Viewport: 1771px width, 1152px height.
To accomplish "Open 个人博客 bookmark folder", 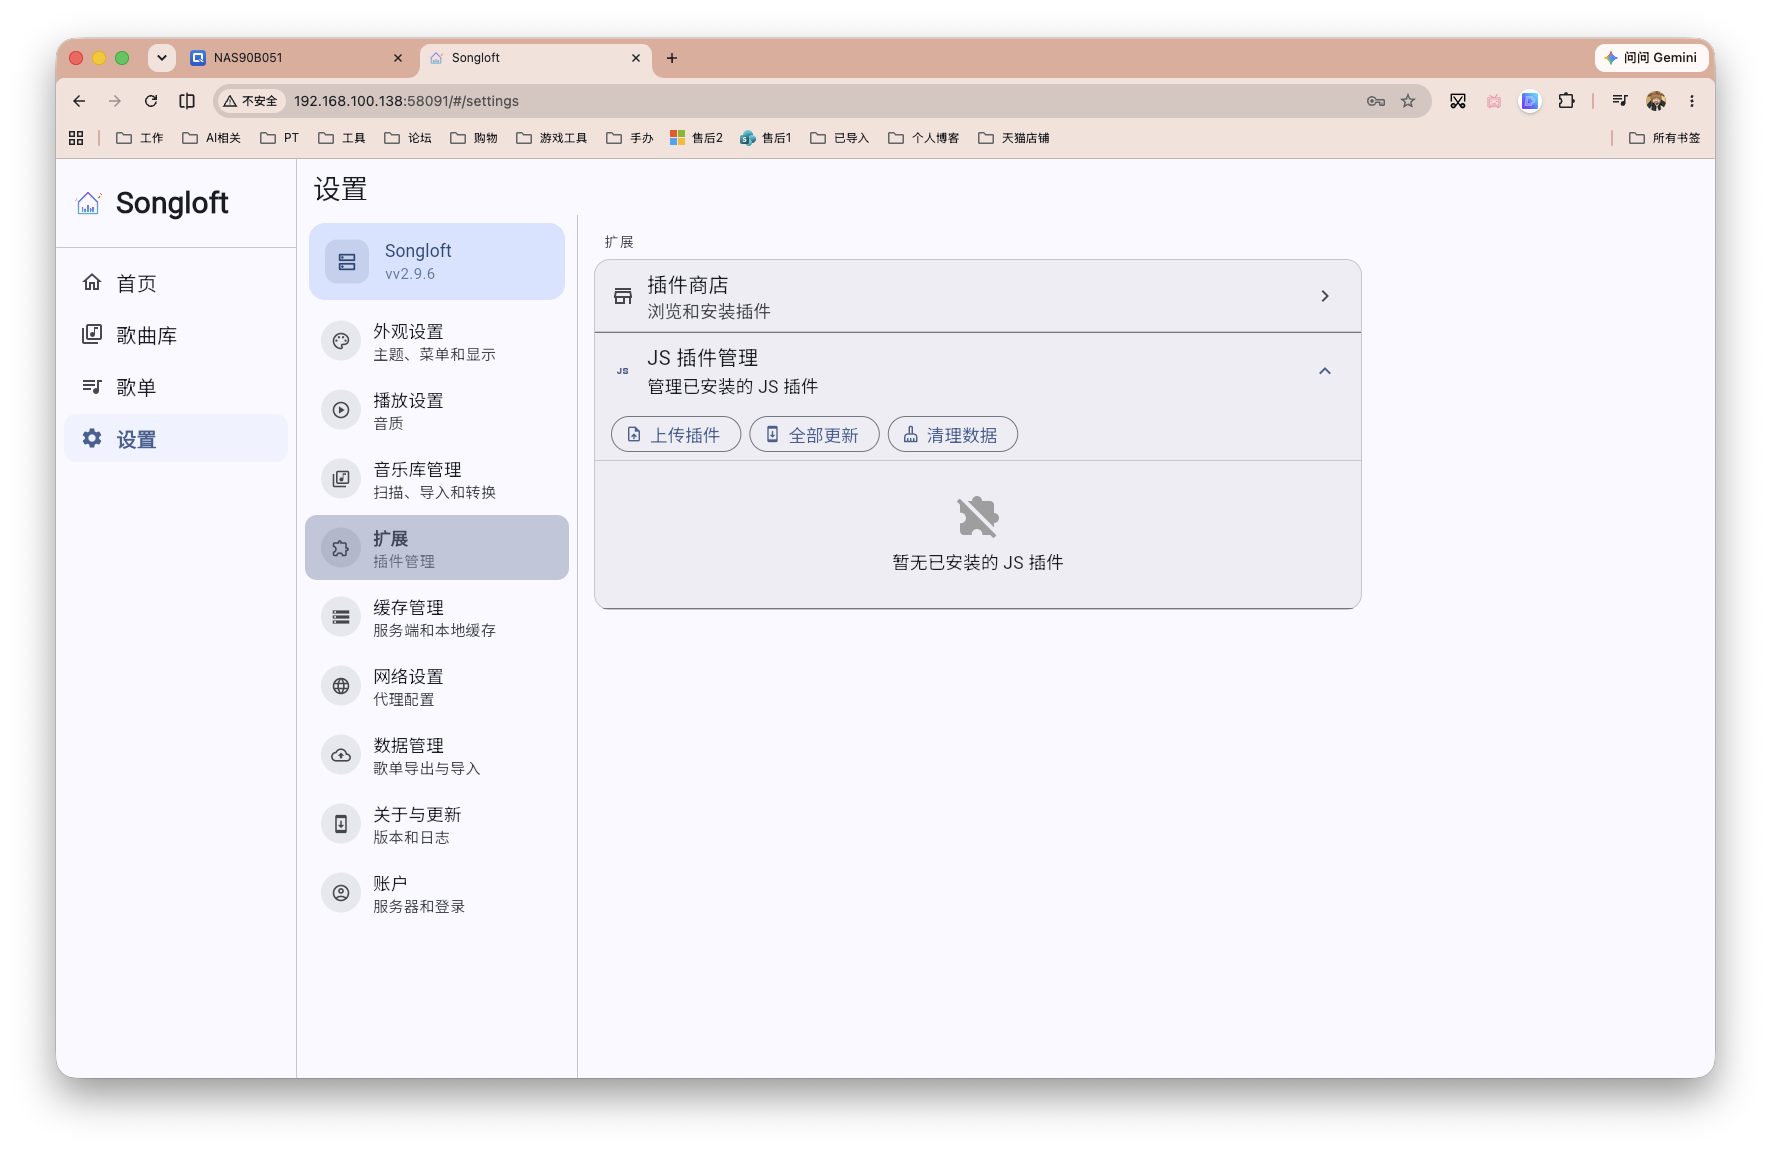I will (924, 138).
